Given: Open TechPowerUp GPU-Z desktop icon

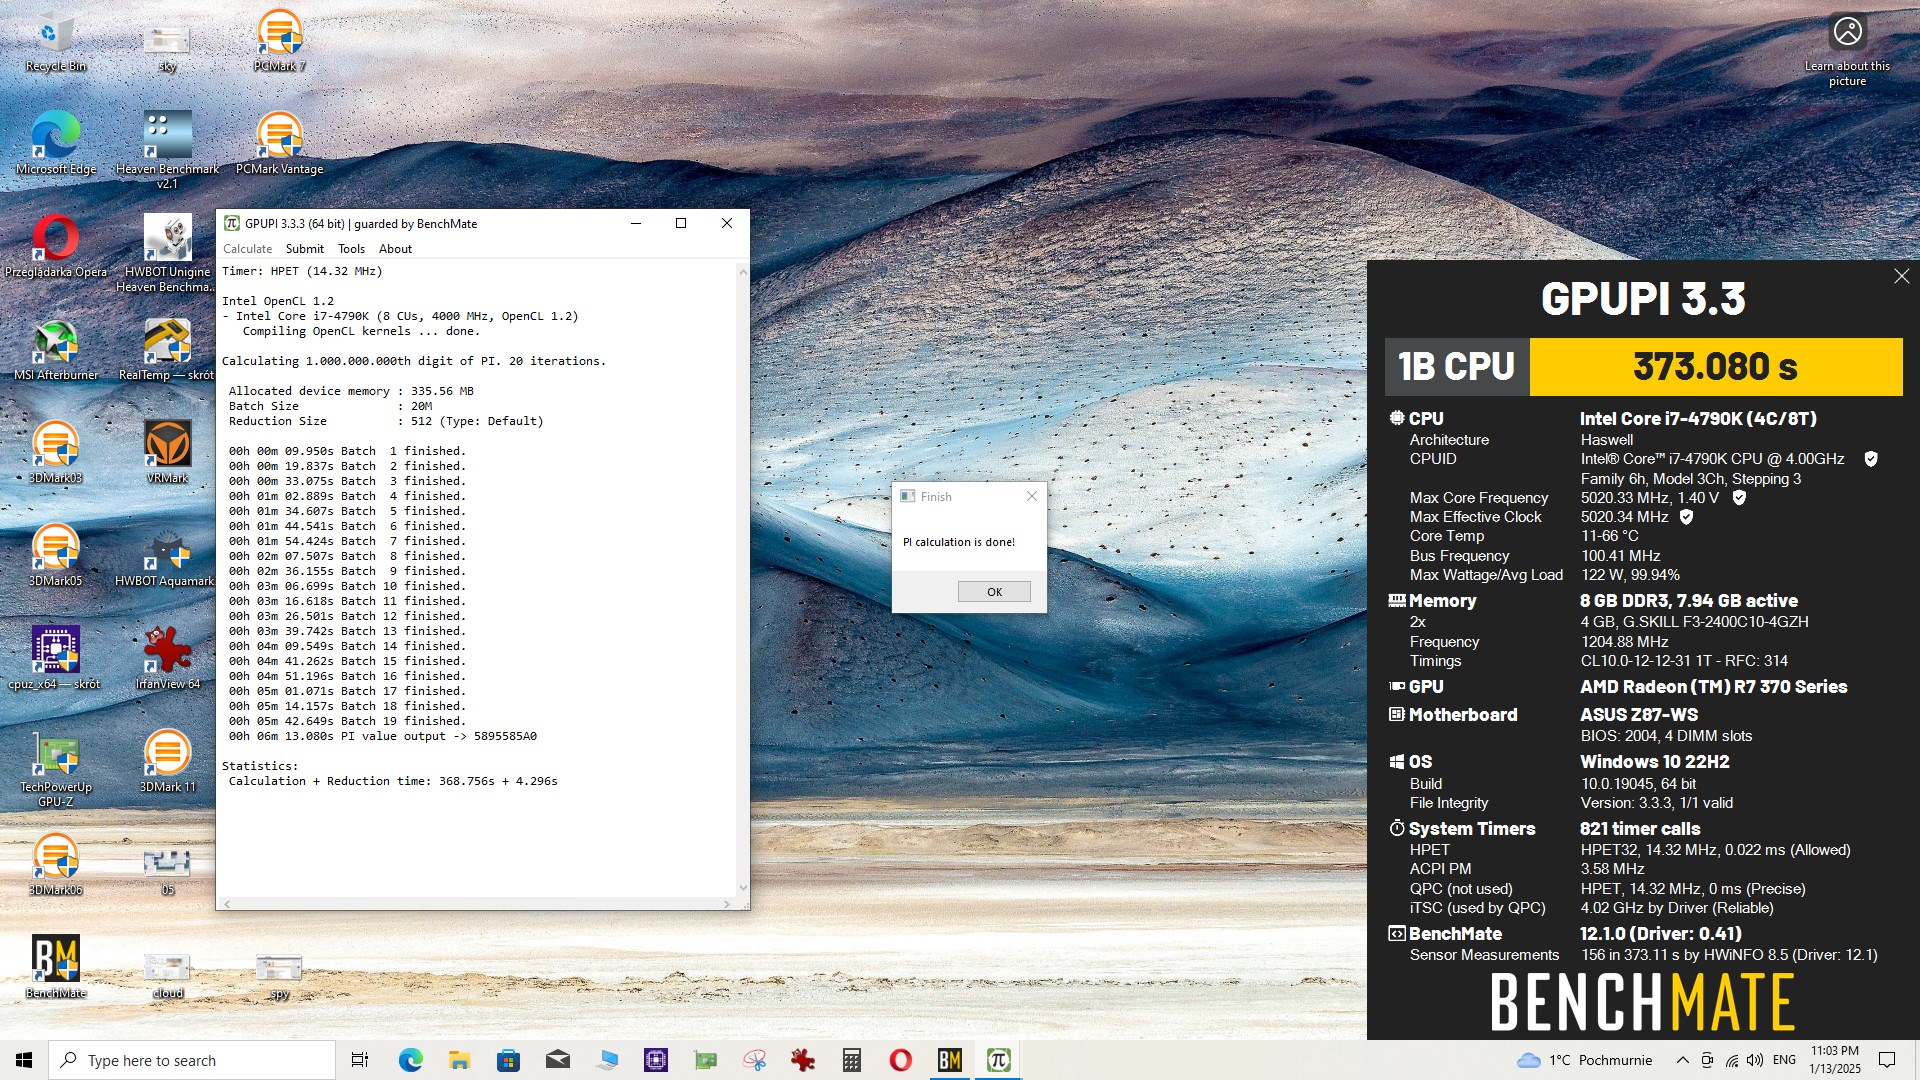Looking at the screenshot, I should click(x=56, y=769).
